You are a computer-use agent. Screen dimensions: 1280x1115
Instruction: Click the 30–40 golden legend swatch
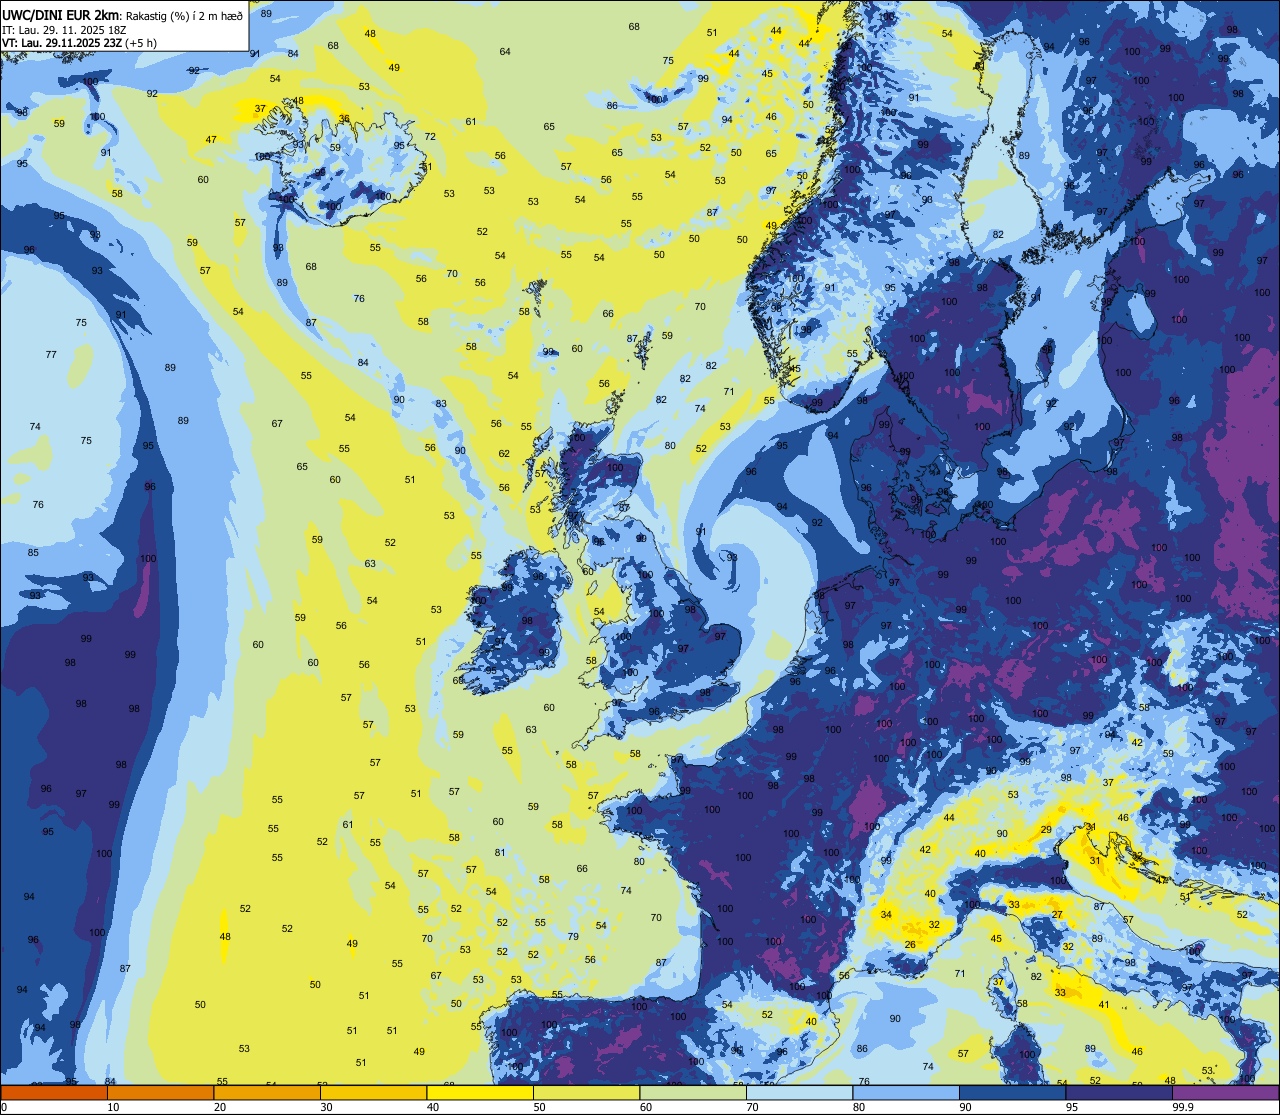click(373, 1092)
